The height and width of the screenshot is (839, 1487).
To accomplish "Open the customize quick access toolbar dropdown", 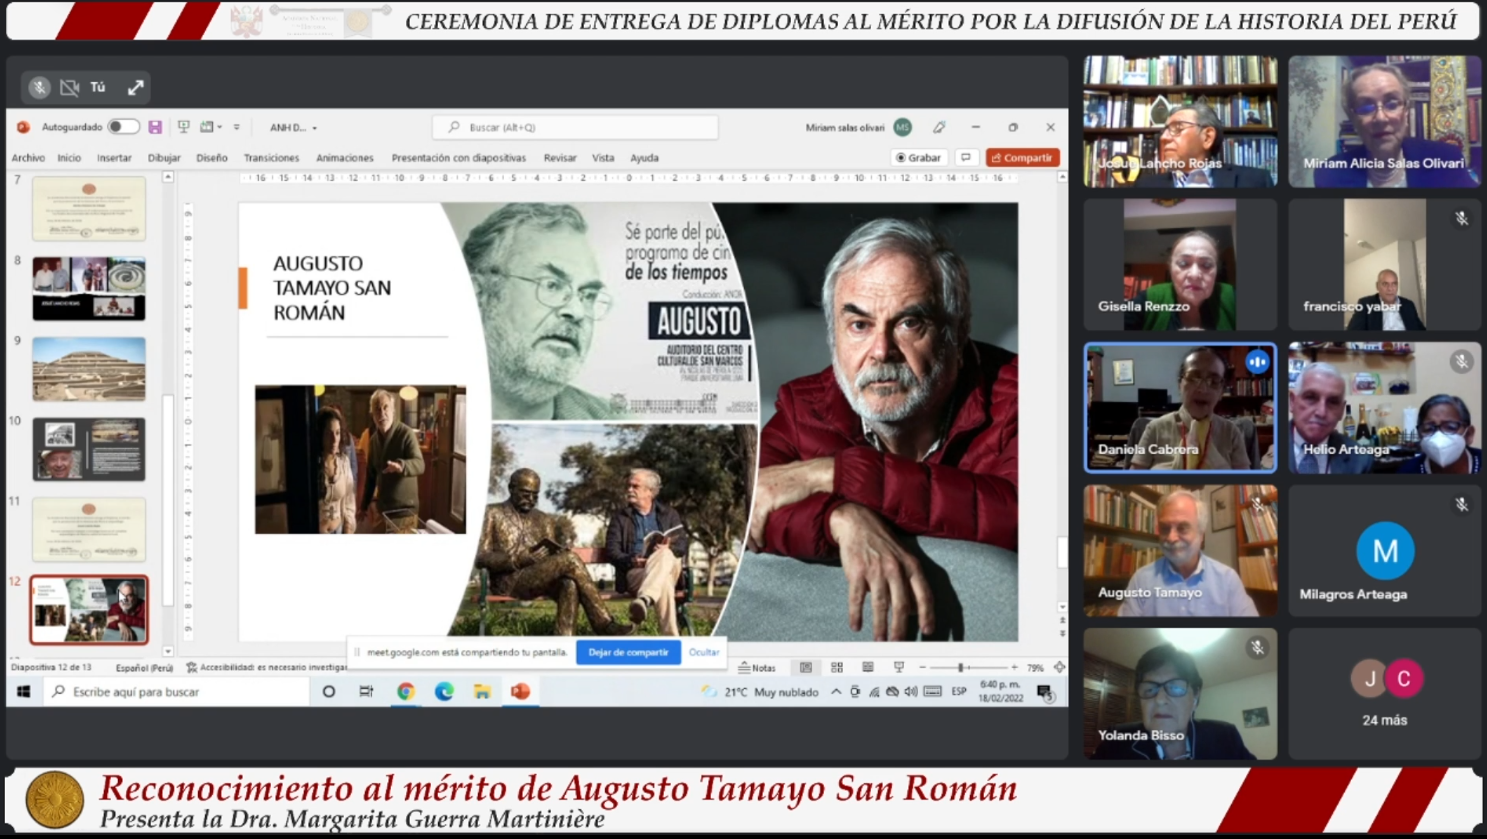I will [237, 128].
